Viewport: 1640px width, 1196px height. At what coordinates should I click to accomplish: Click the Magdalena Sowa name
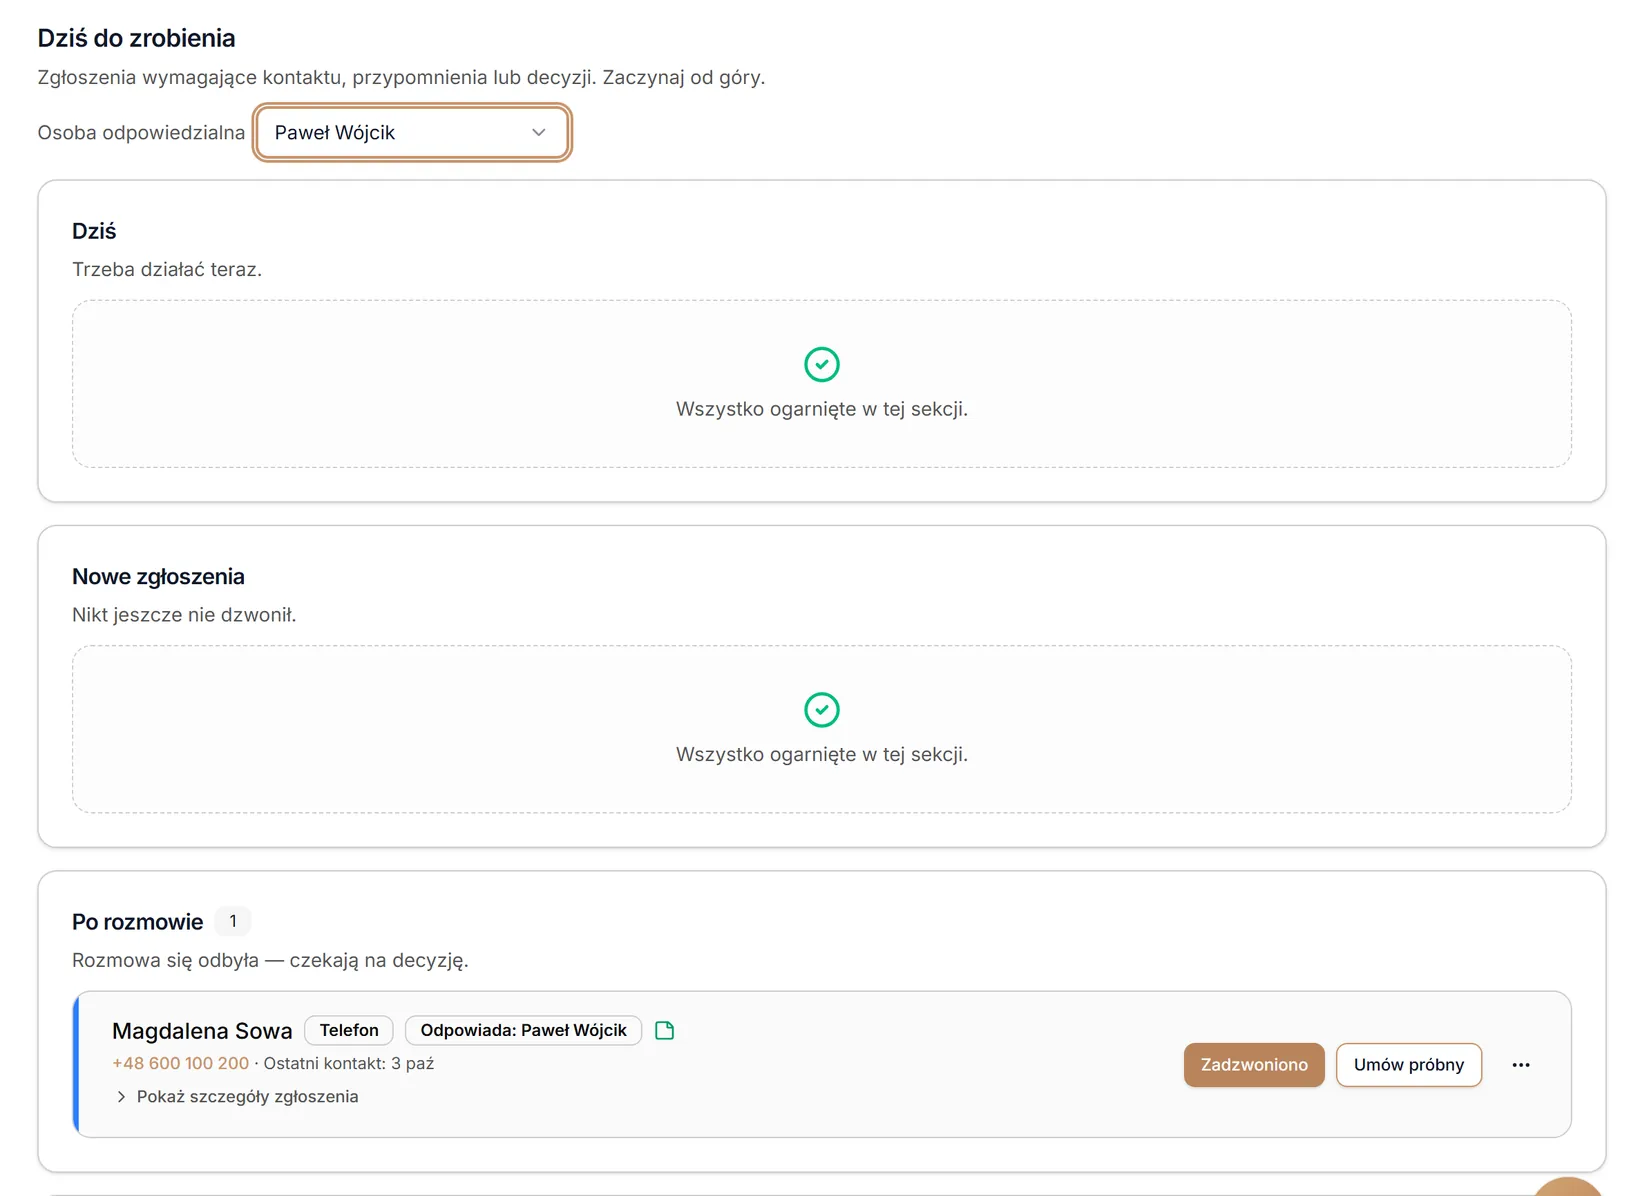(202, 1030)
